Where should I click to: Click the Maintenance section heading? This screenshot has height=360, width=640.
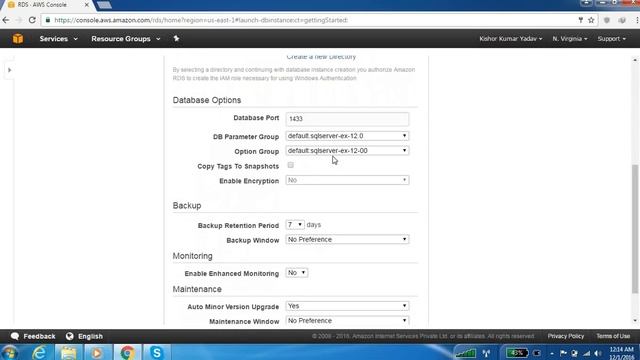click(x=197, y=289)
